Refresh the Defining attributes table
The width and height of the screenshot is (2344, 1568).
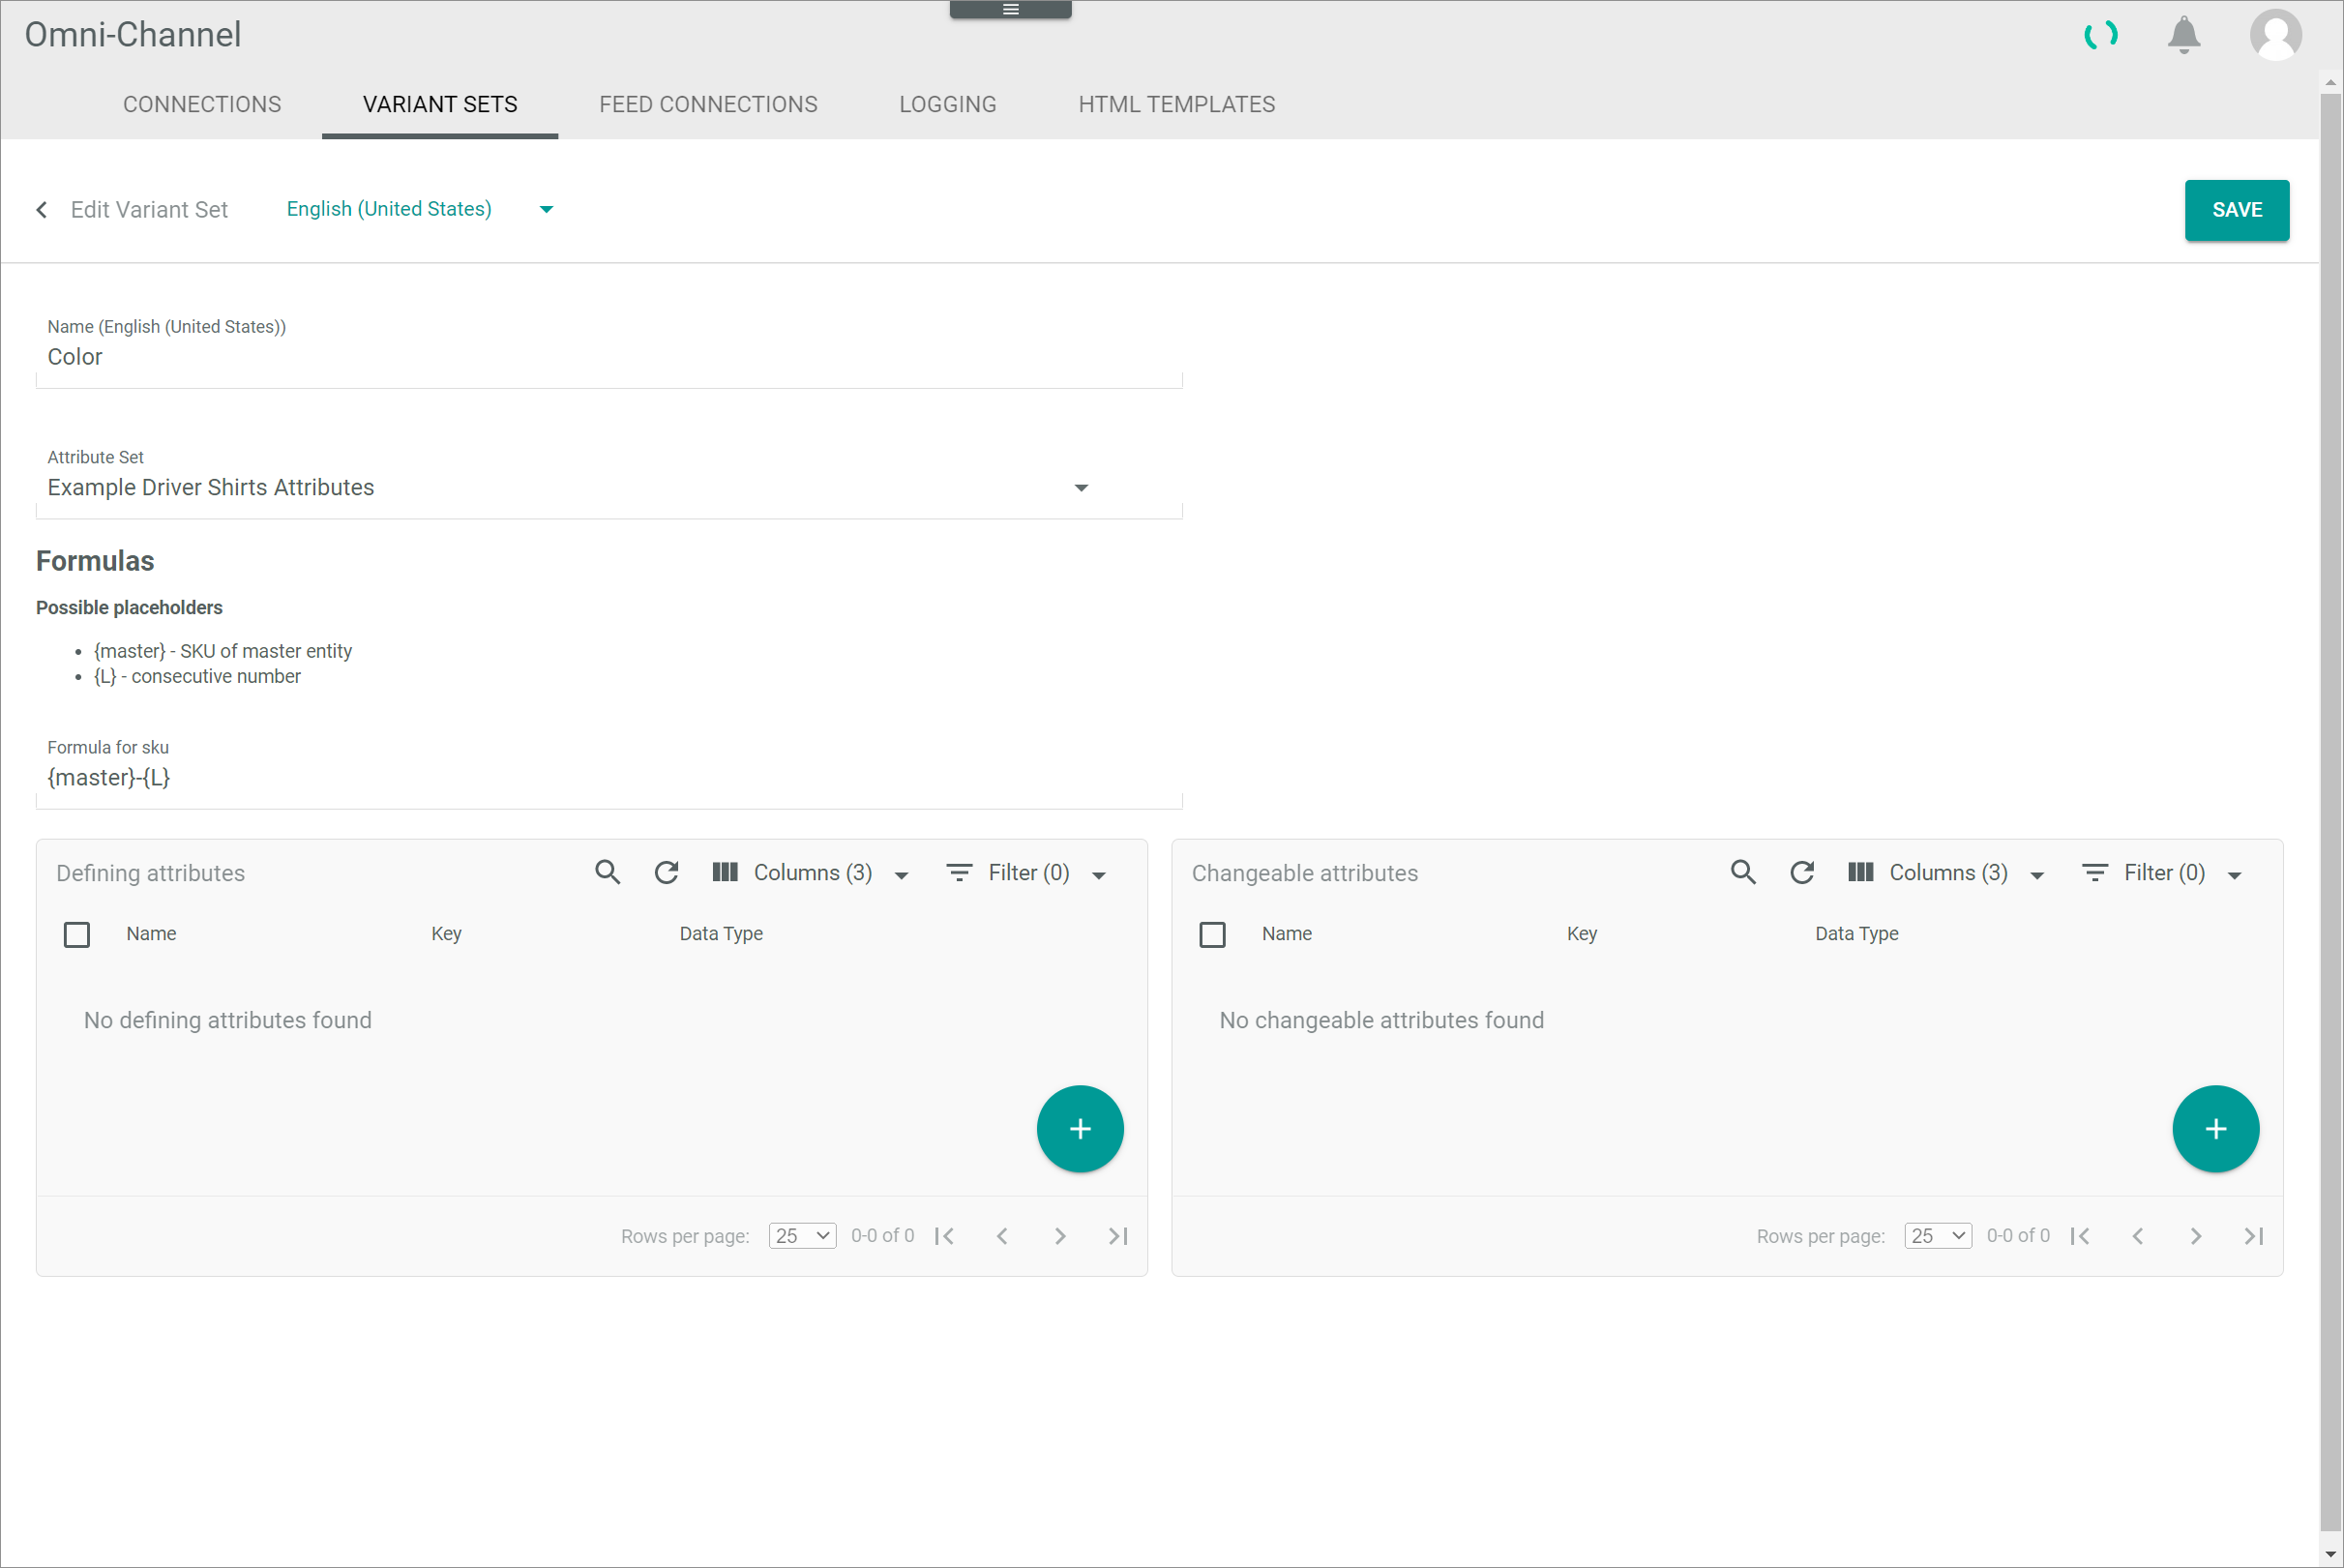(x=667, y=873)
